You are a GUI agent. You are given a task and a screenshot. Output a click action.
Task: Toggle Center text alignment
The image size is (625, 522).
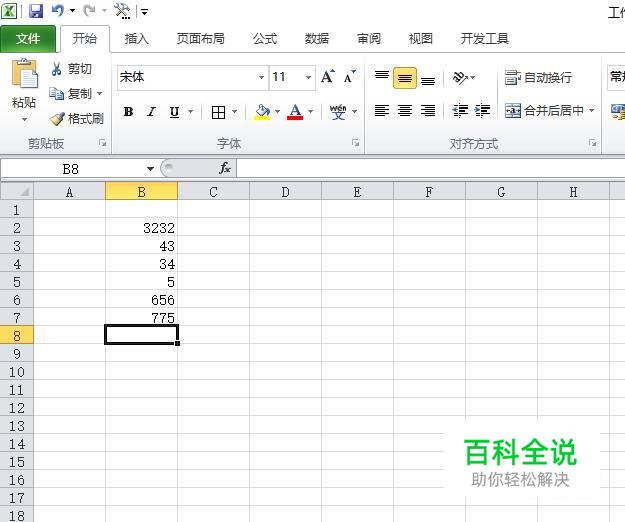pos(405,110)
